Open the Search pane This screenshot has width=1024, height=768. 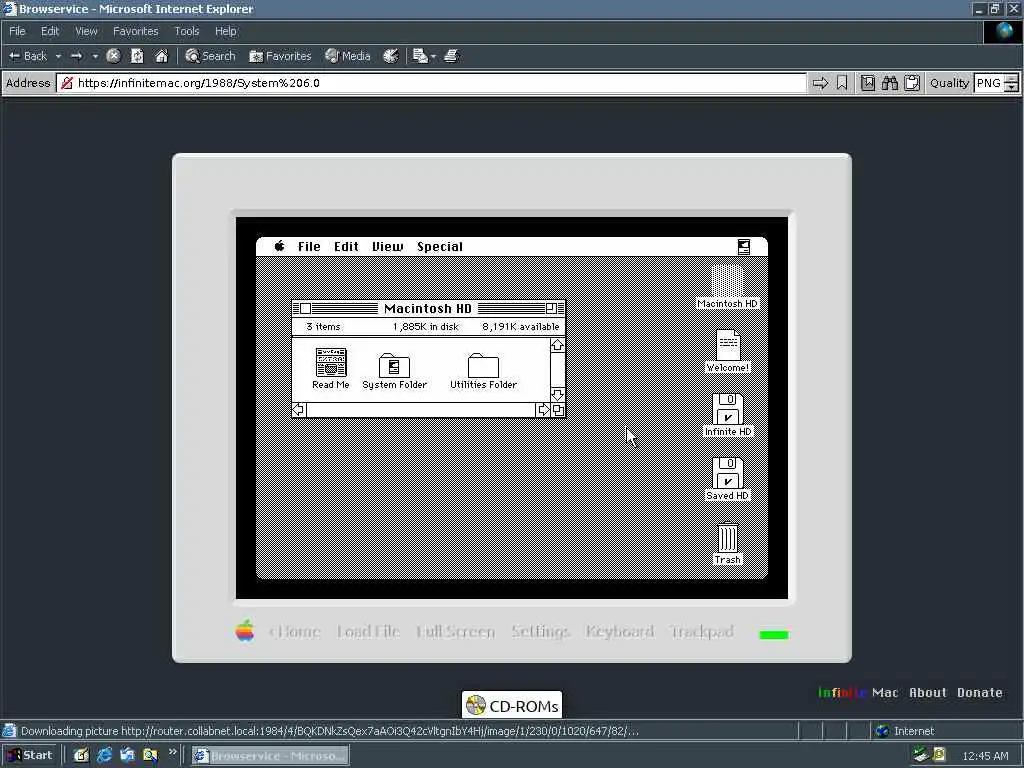[x=210, y=56]
